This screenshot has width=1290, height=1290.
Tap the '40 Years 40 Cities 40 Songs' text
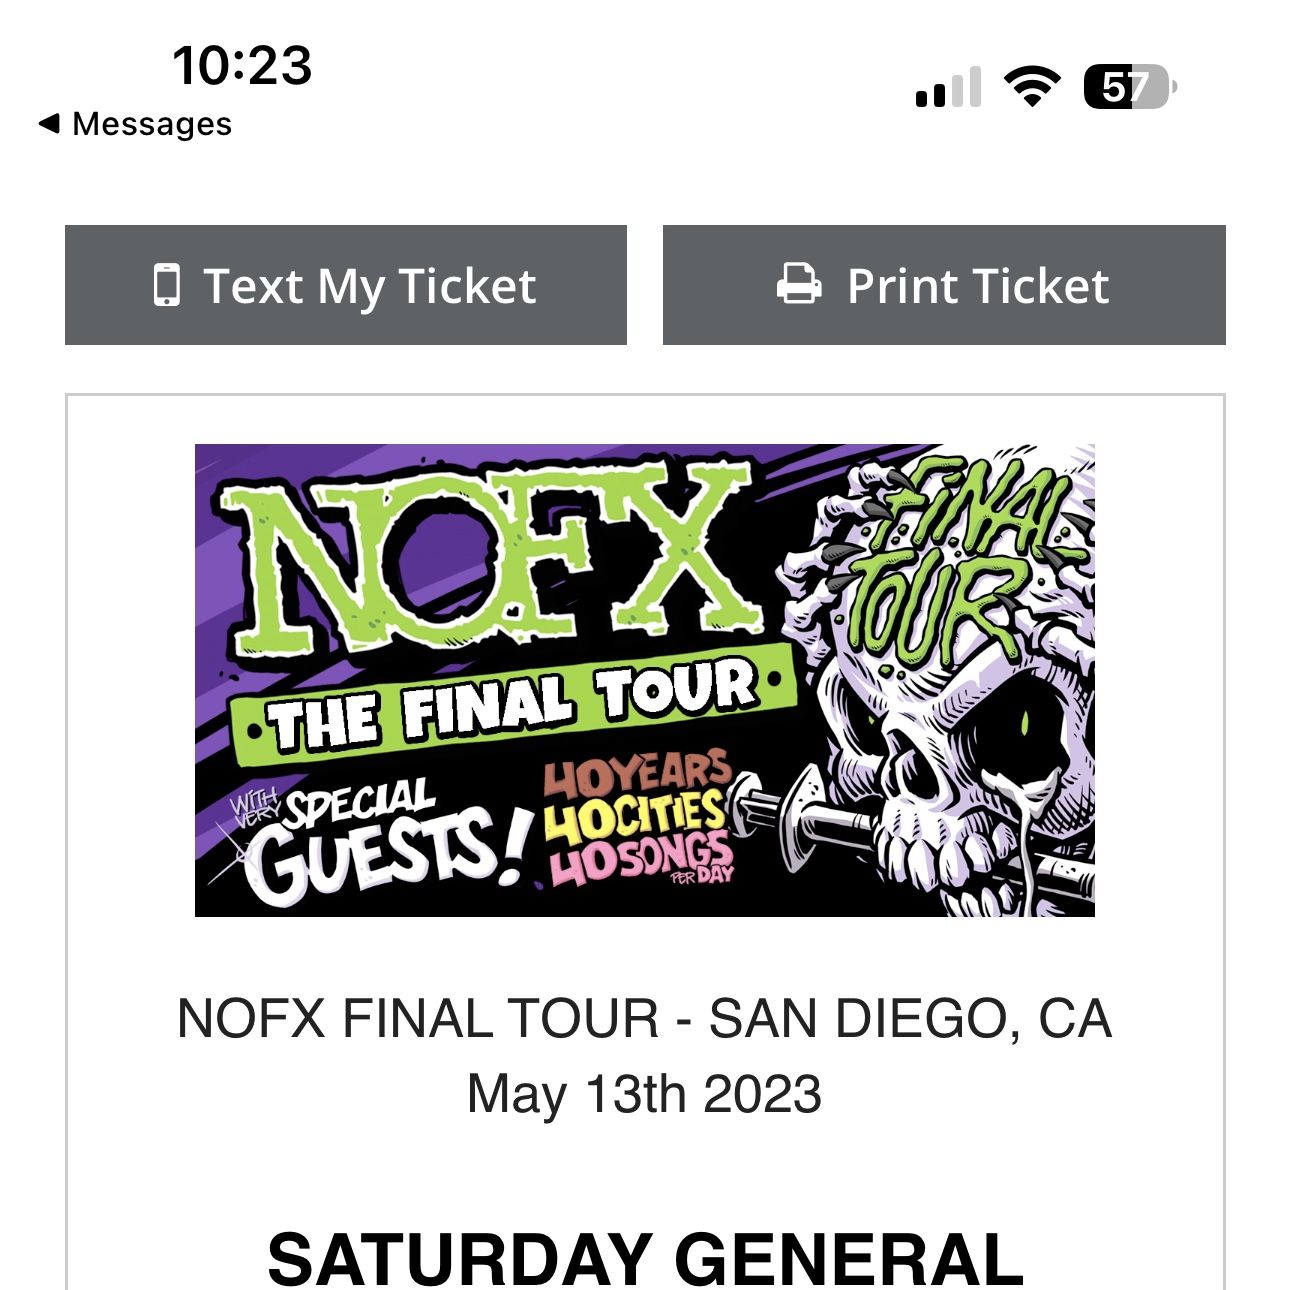click(x=637, y=822)
